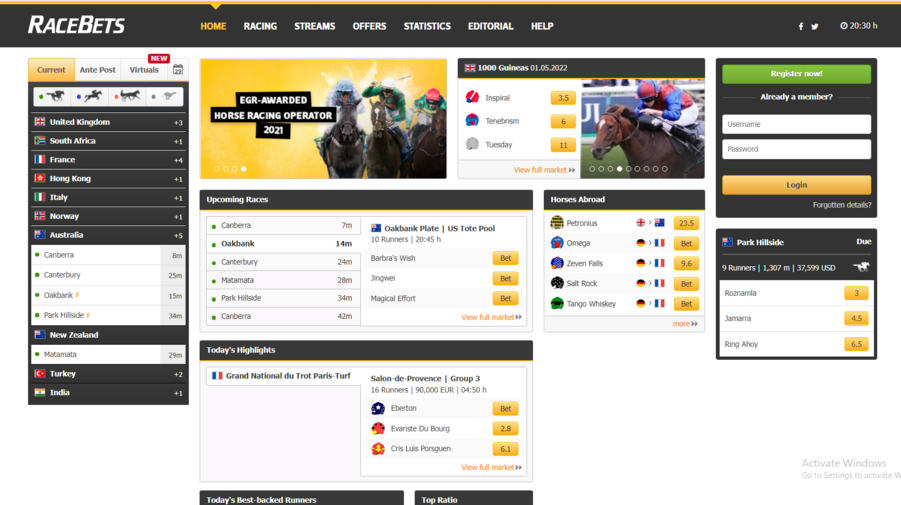The height and width of the screenshot is (505, 901).
Task: Open the RaceBets Facebook page icon
Action: point(800,27)
